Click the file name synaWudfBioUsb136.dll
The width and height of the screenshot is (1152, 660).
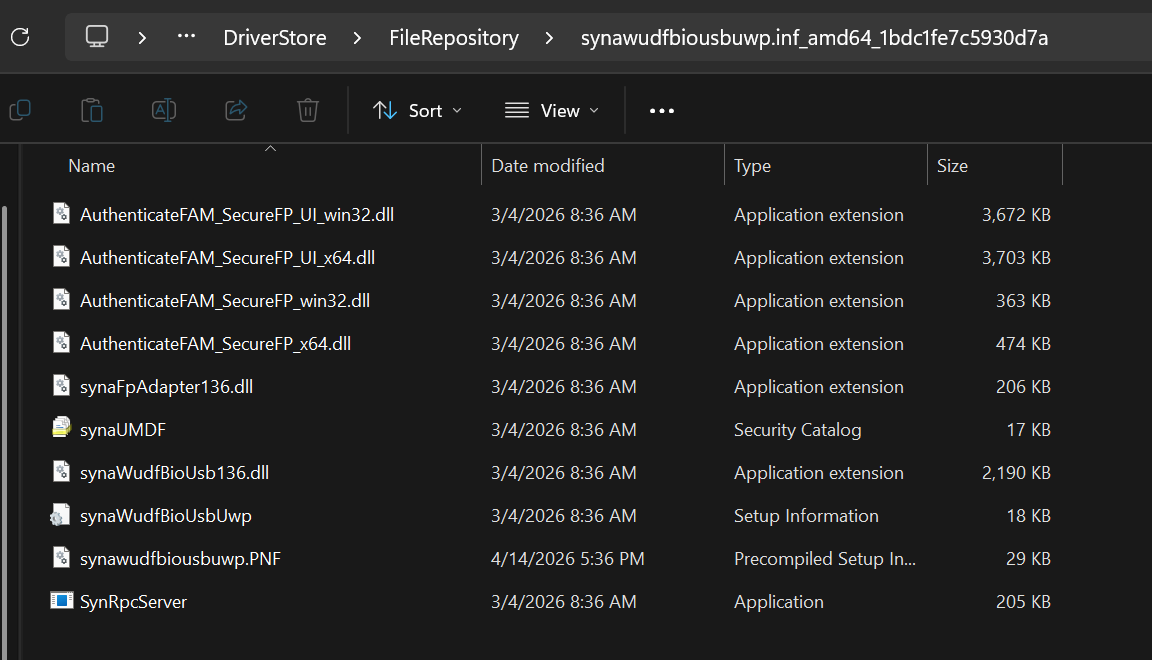(174, 473)
